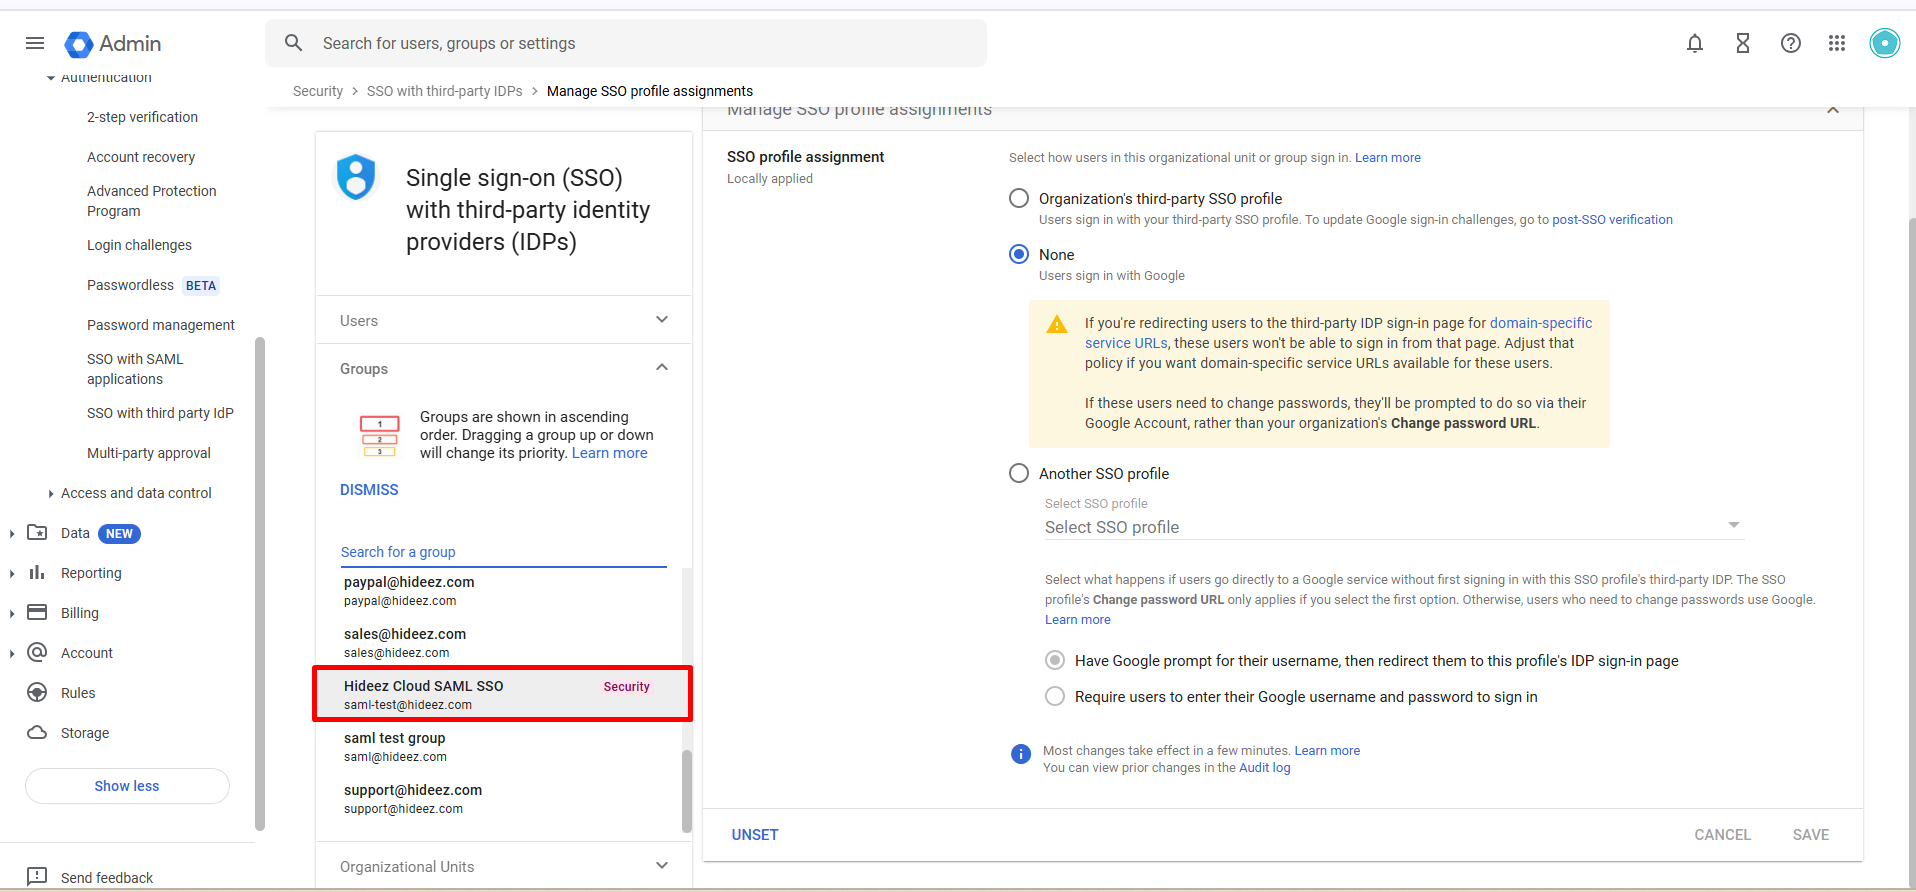Click the Search for a group field
Screen dimensions: 1916x892
tap(503, 552)
